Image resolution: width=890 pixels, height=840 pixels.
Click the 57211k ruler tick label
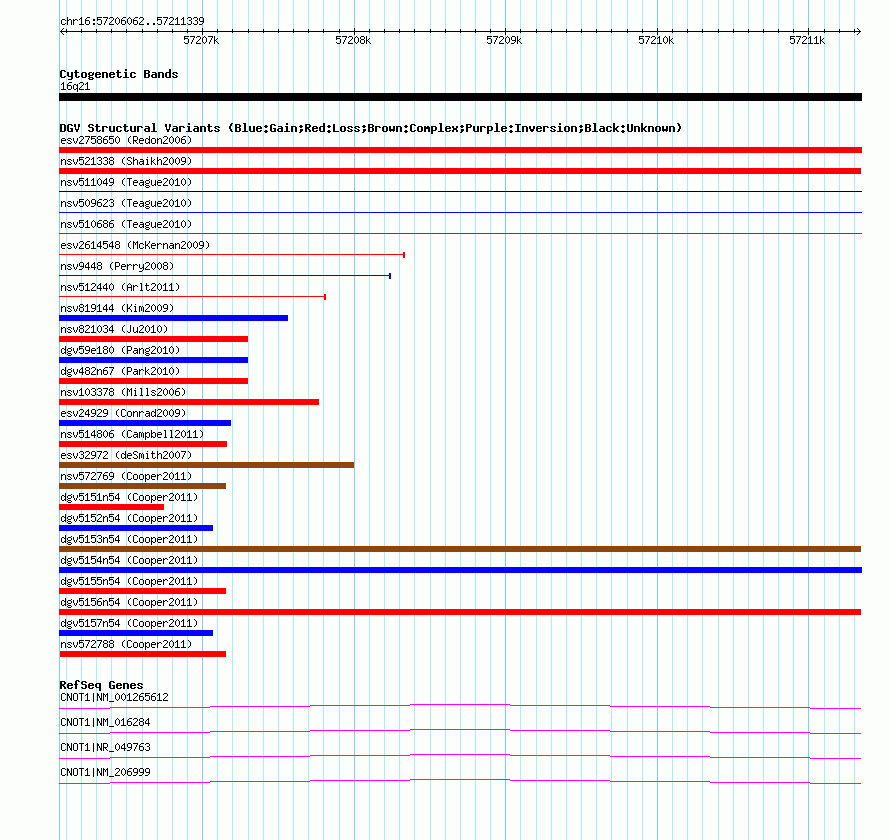pos(807,40)
